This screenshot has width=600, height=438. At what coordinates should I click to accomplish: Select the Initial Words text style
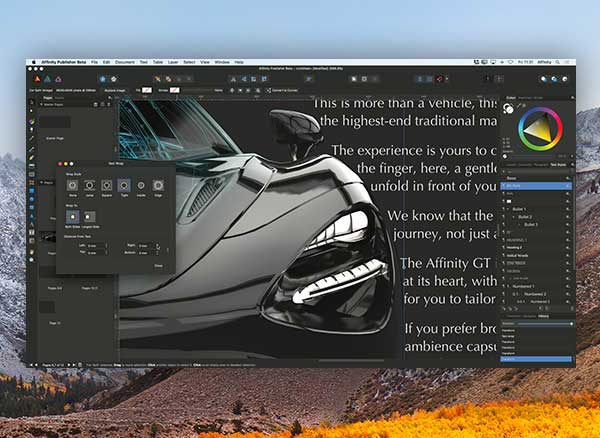pyautogui.click(x=518, y=255)
